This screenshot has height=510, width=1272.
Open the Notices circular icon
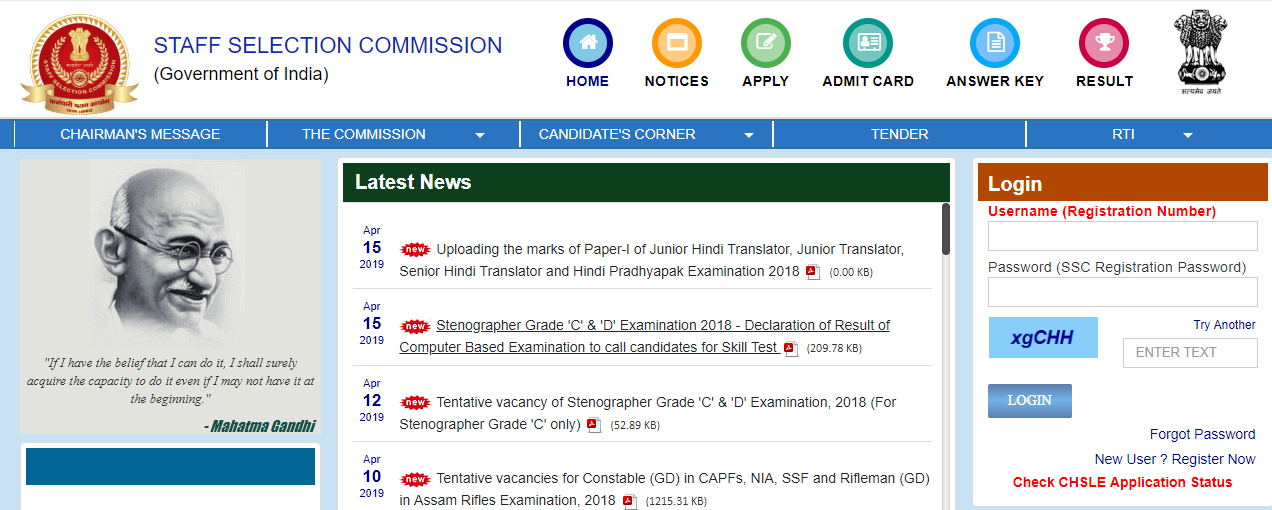coord(677,43)
